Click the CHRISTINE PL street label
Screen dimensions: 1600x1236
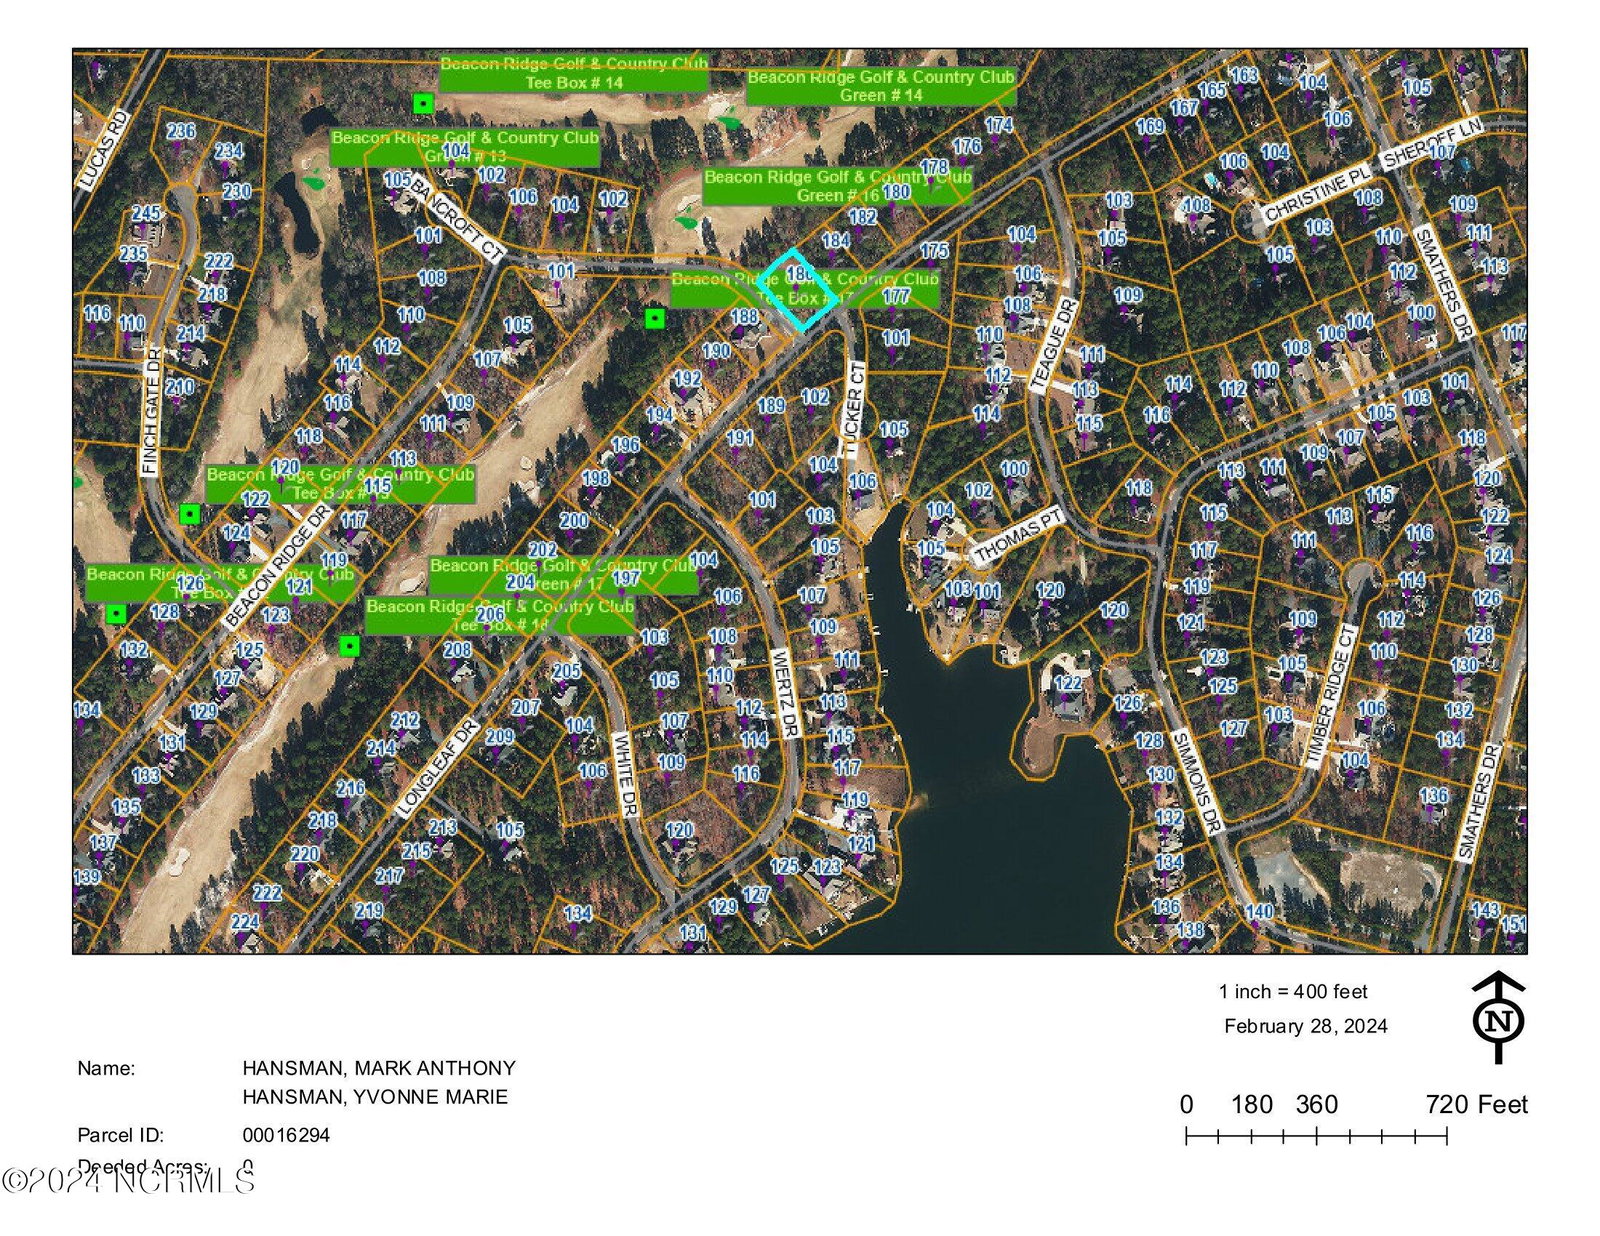[x=1318, y=195]
